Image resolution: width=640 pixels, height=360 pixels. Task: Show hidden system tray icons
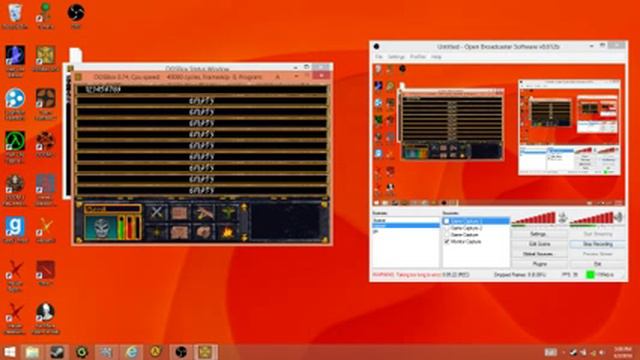[x=563, y=352]
